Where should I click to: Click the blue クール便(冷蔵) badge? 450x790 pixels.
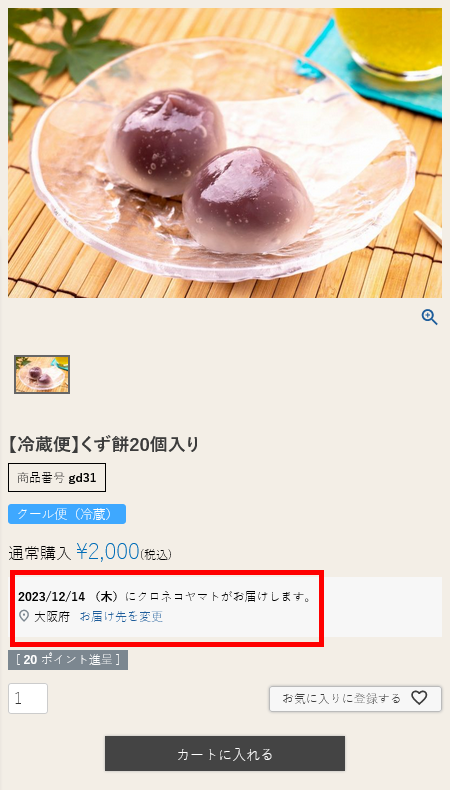point(67,514)
